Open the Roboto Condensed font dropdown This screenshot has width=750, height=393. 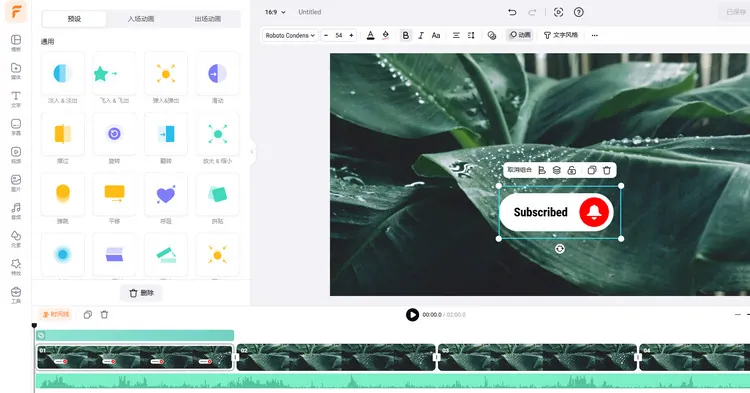290,35
